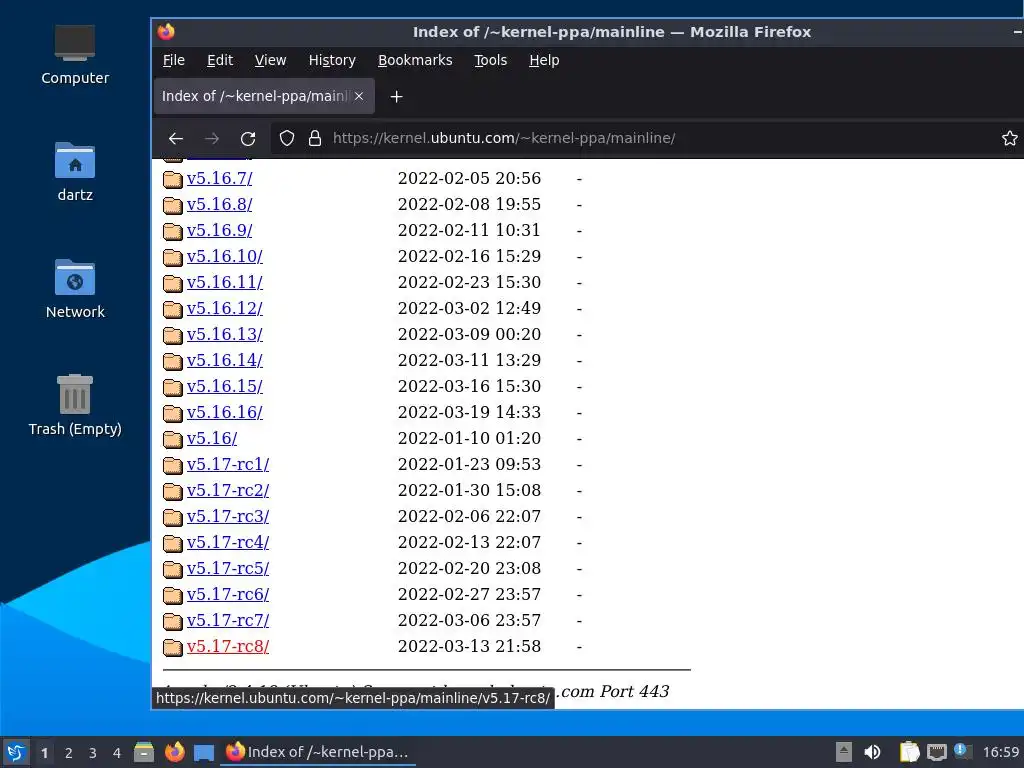Open the History menu
1024x768 pixels.
click(x=332, y=60)
